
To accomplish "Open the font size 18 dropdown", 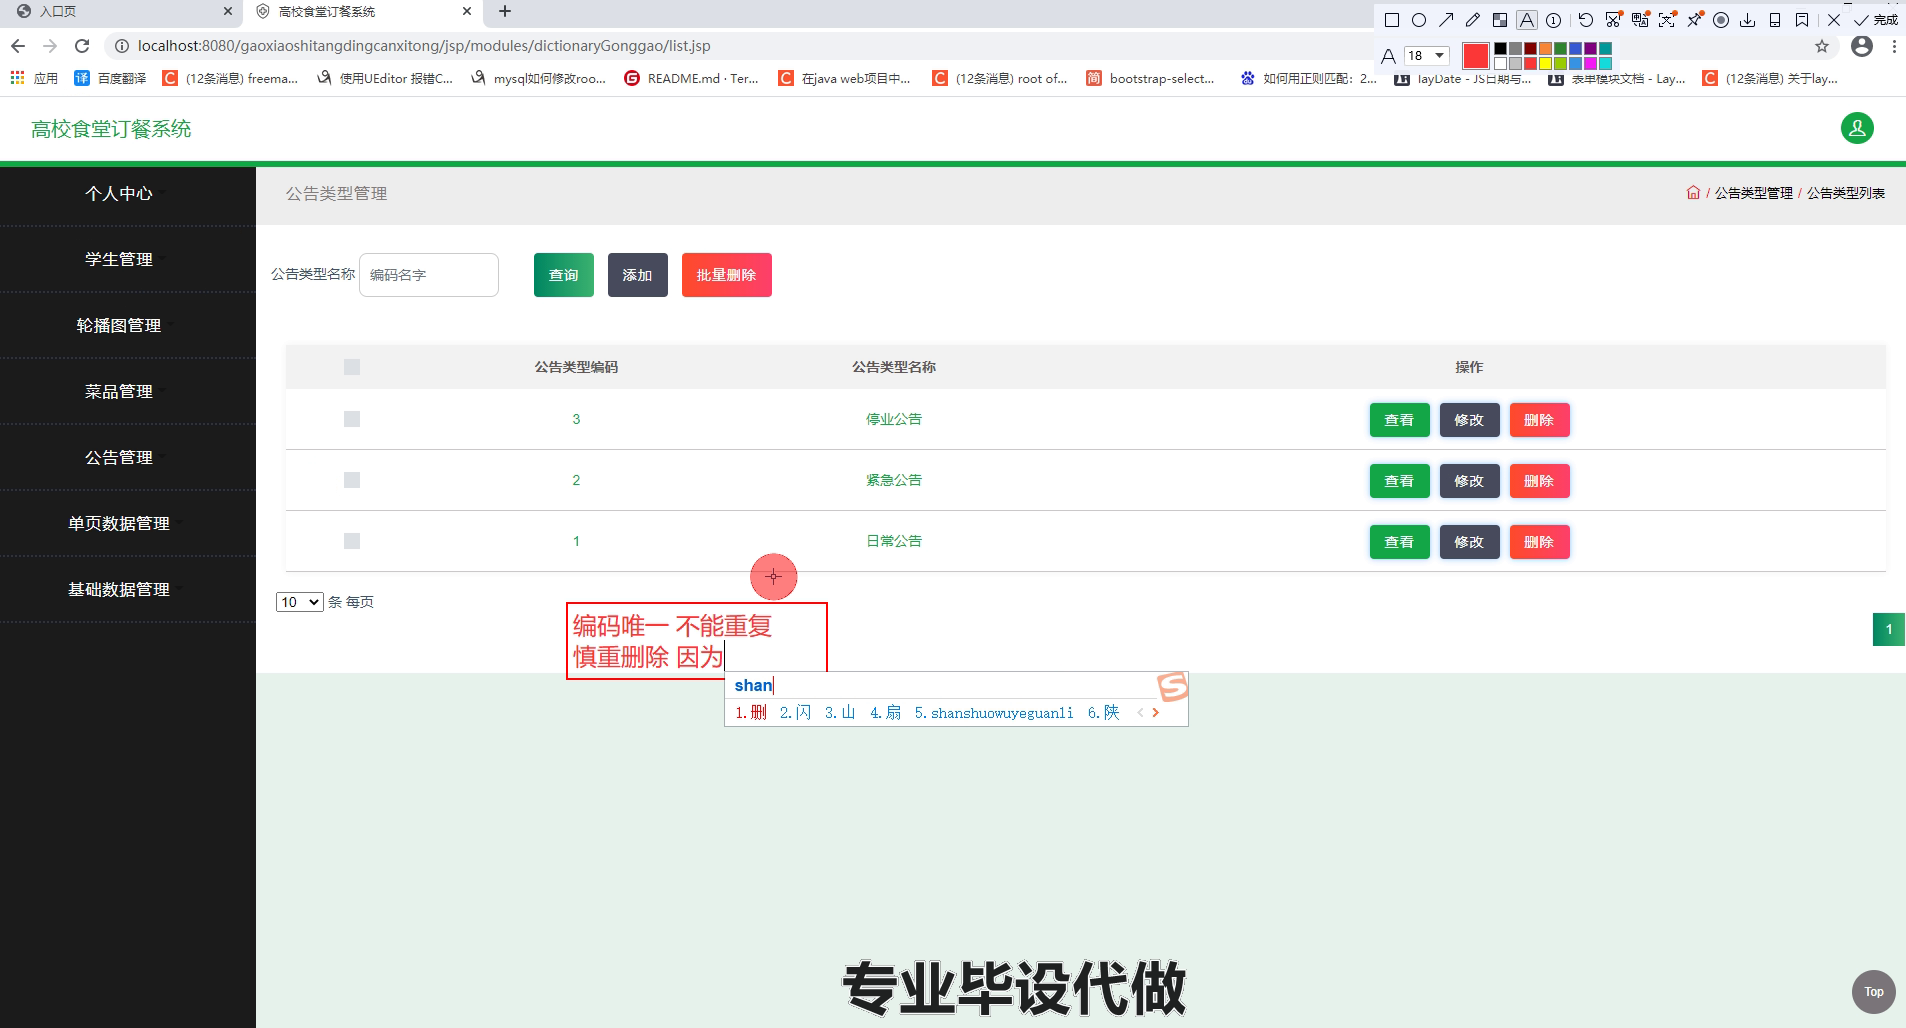I will (x=1426, y=55).
